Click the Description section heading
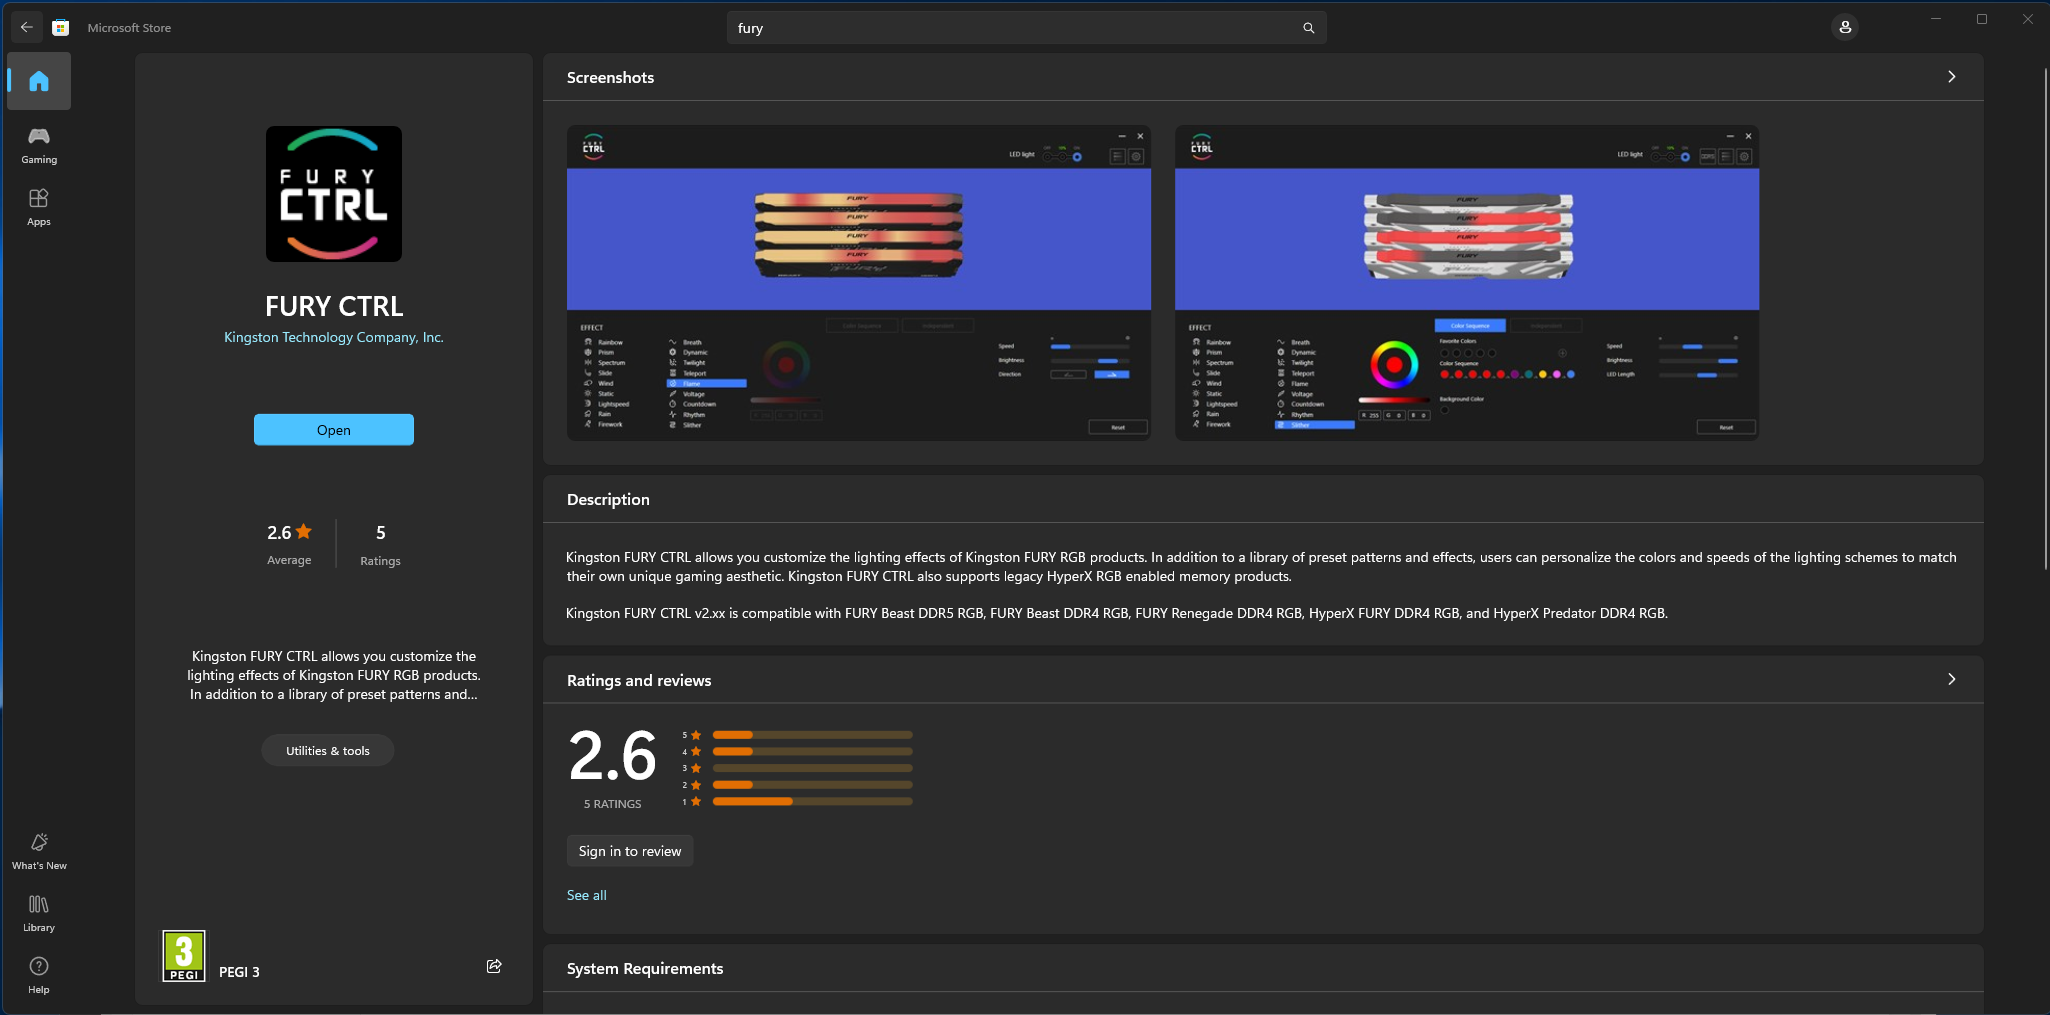This screenshot has height=1015, width=2050. (608, 500)
